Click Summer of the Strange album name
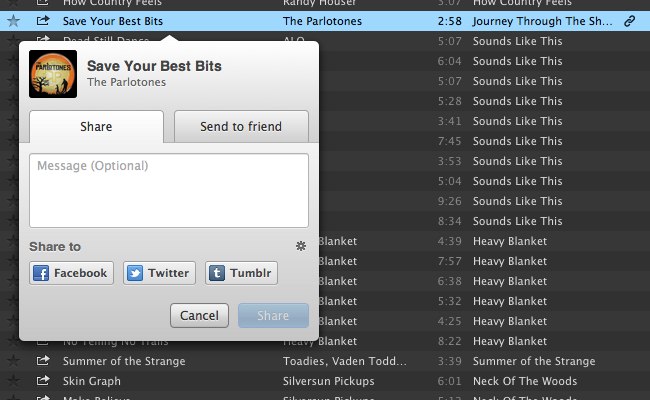This screenshot has width=650, height=400. pos(534,361)
